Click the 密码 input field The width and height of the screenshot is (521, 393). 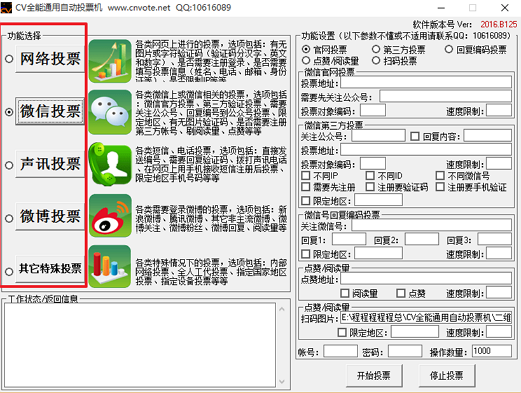405,351
